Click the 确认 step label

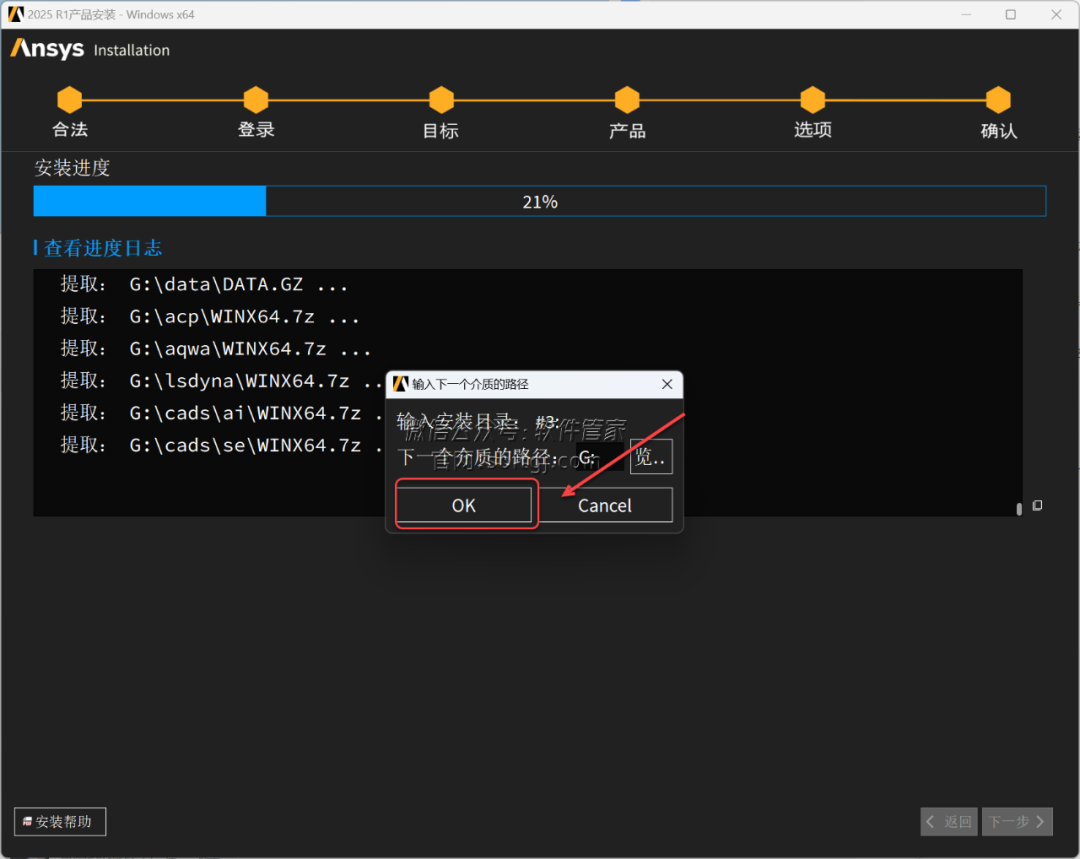[999, 130]
